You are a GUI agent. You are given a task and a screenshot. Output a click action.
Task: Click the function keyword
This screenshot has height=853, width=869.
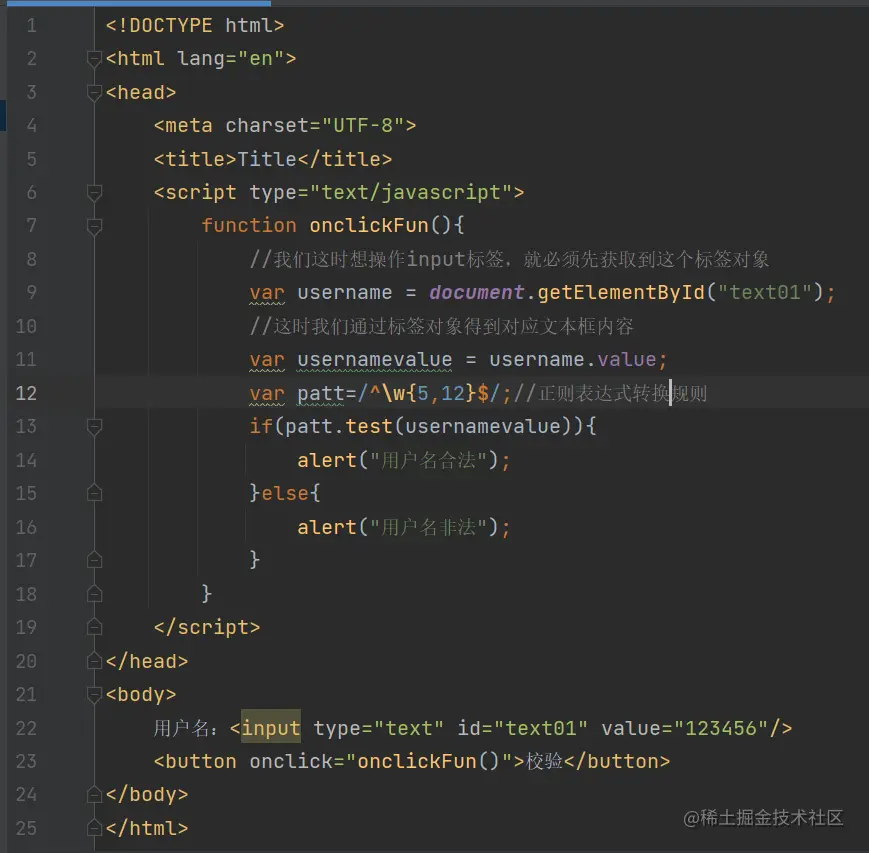coord(249,226)
